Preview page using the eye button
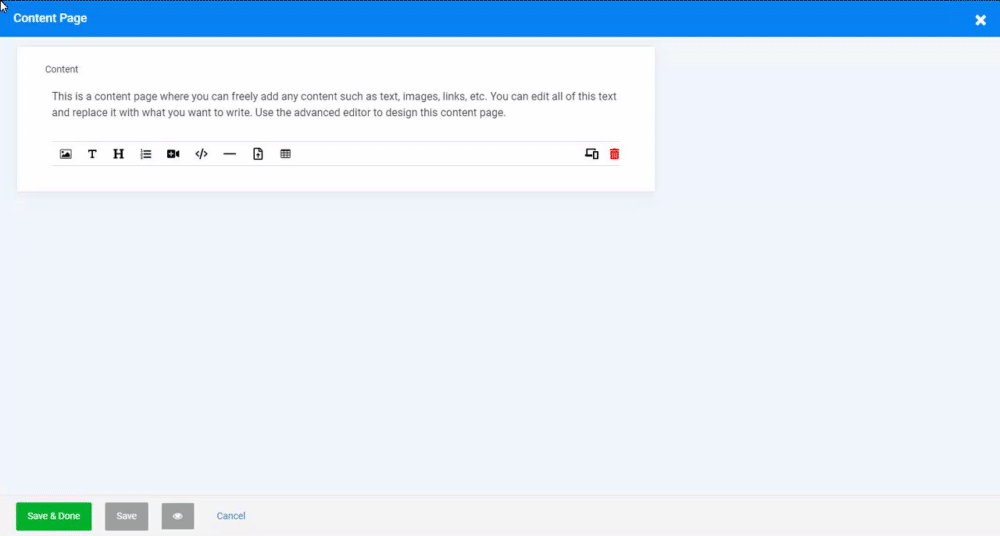 (x=178, y=516)
